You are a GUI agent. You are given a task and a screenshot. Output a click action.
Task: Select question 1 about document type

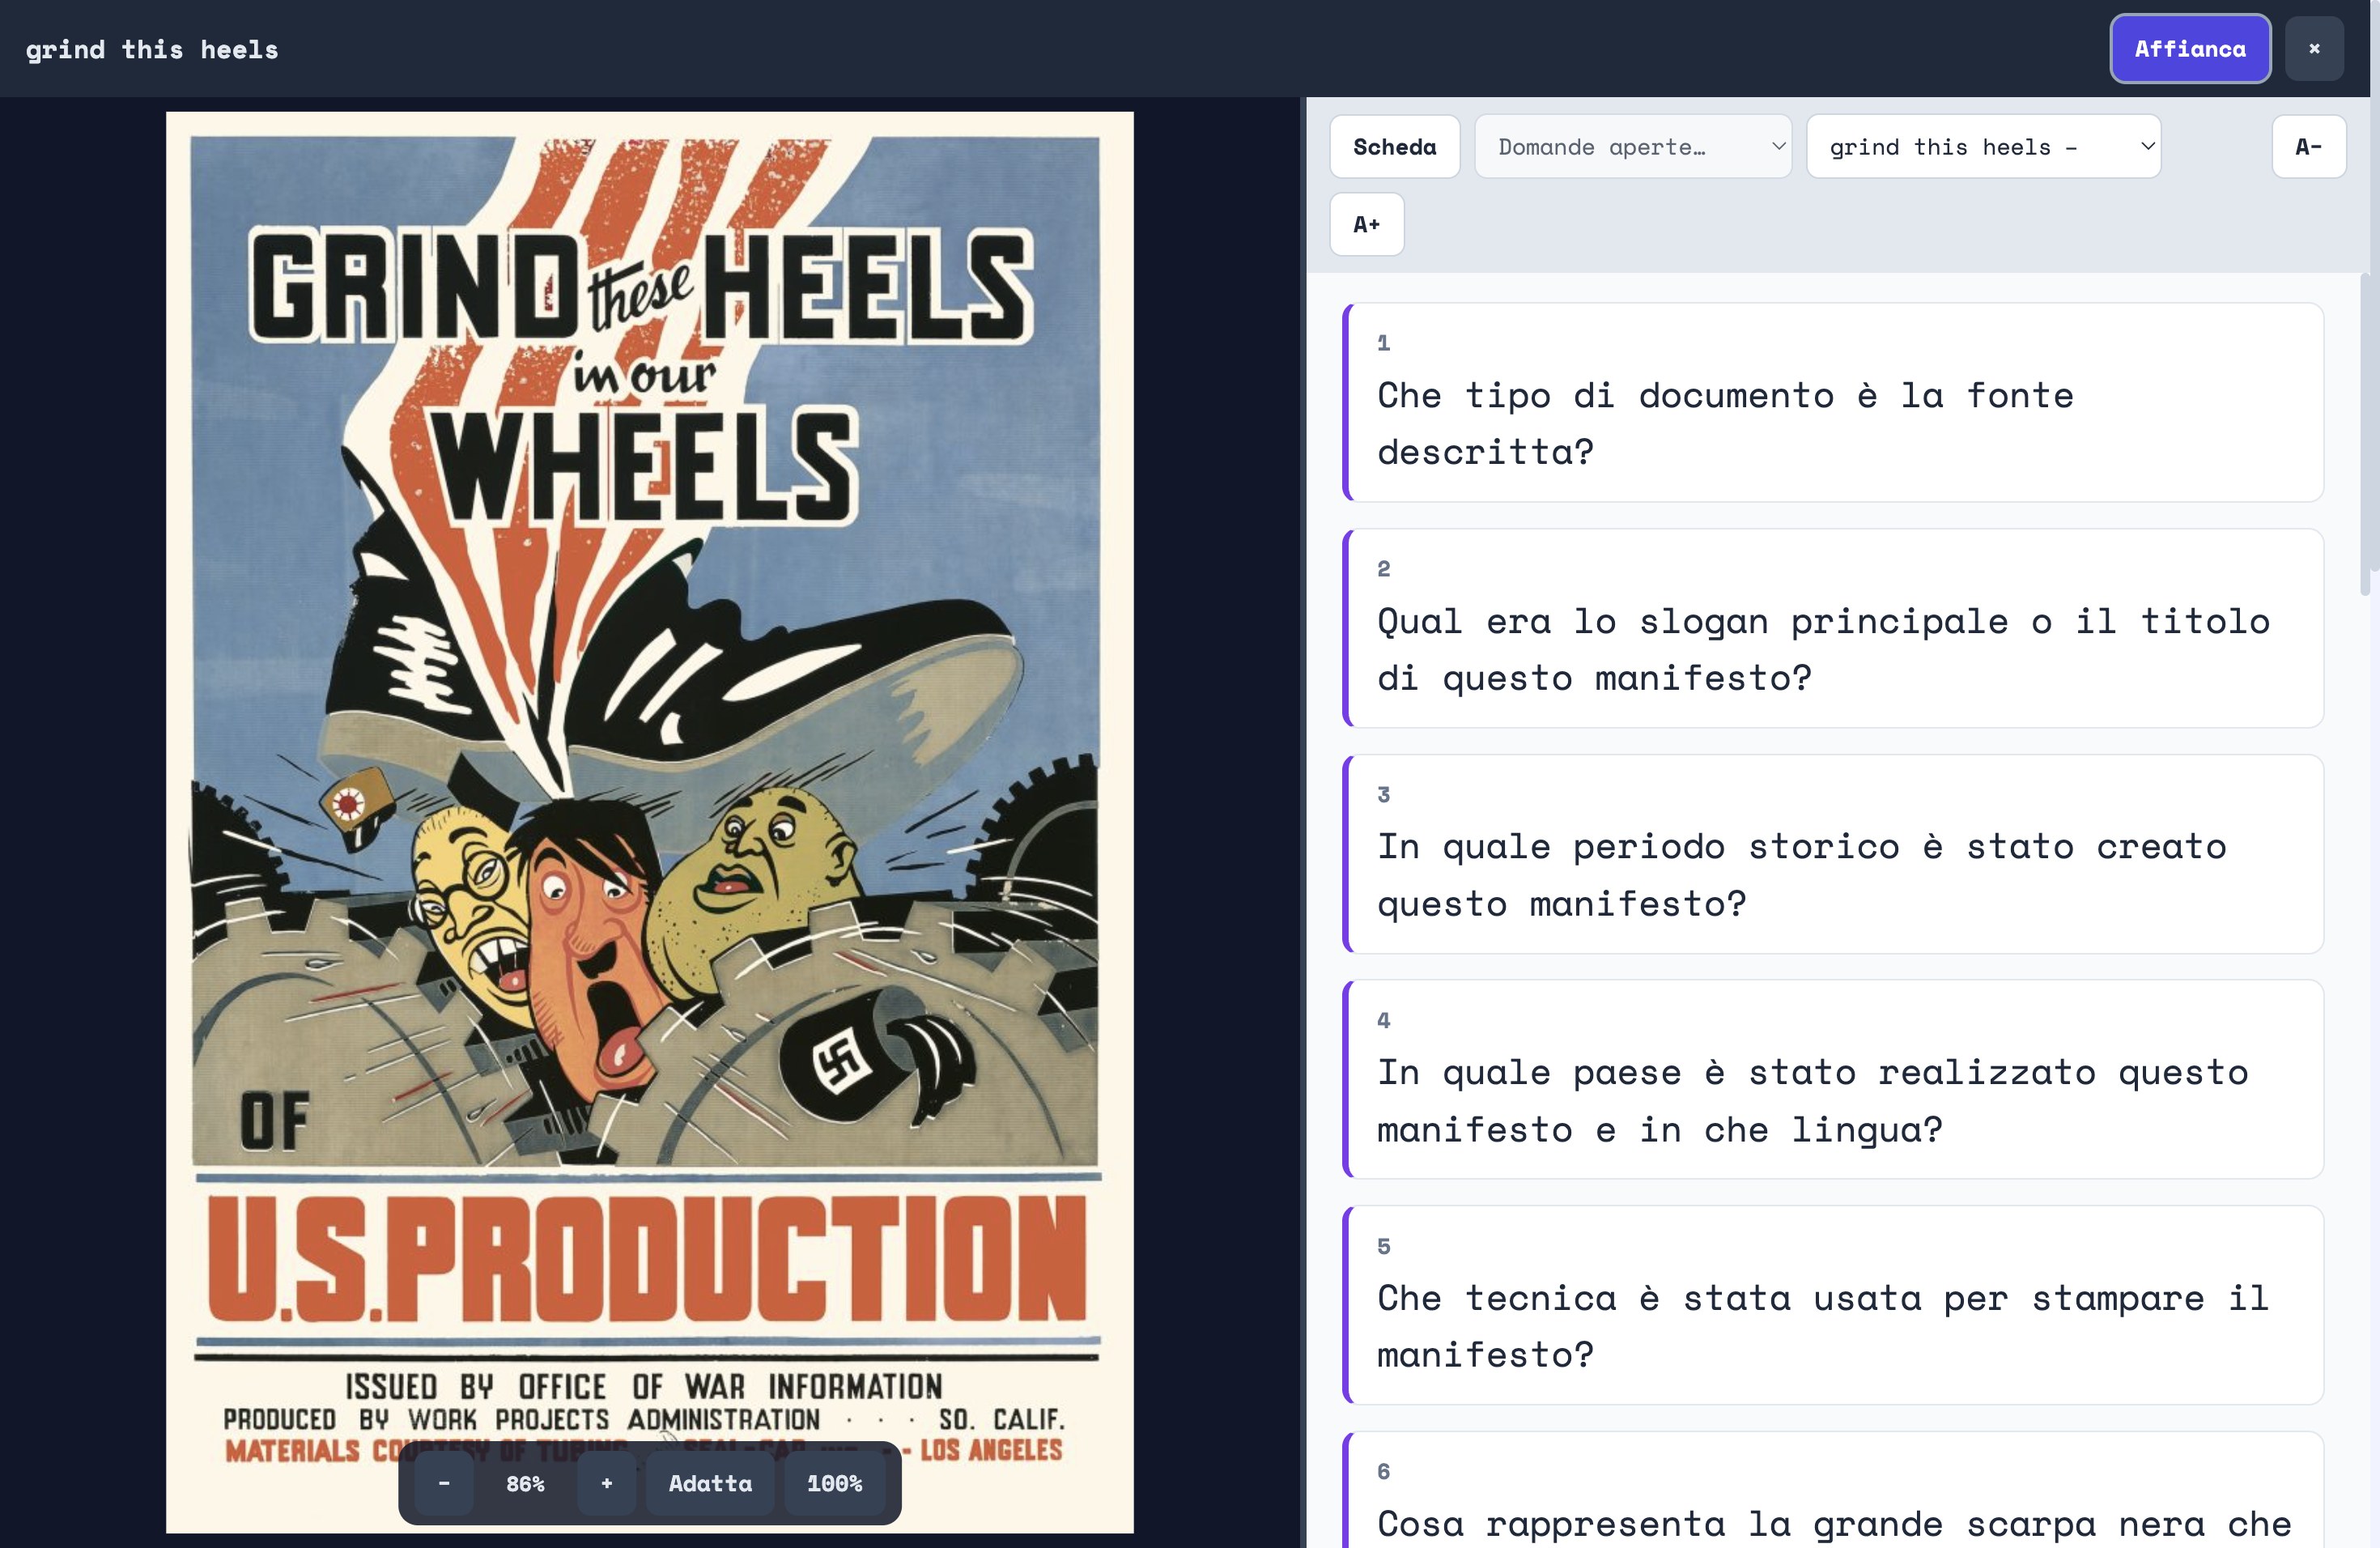[x=1832, y=402]
